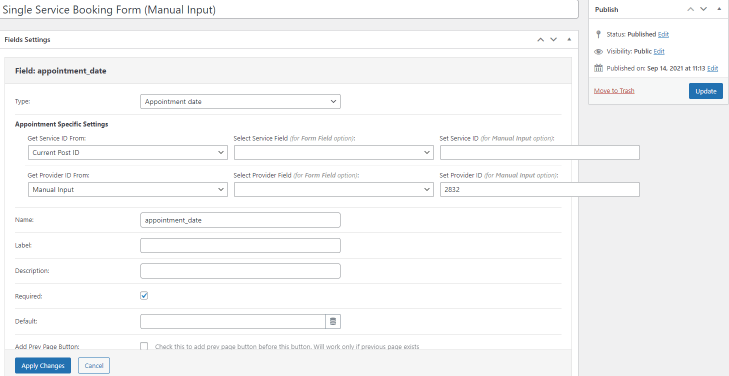
Task: Click Move to Trash link
Action: click(x=614, y=91)
